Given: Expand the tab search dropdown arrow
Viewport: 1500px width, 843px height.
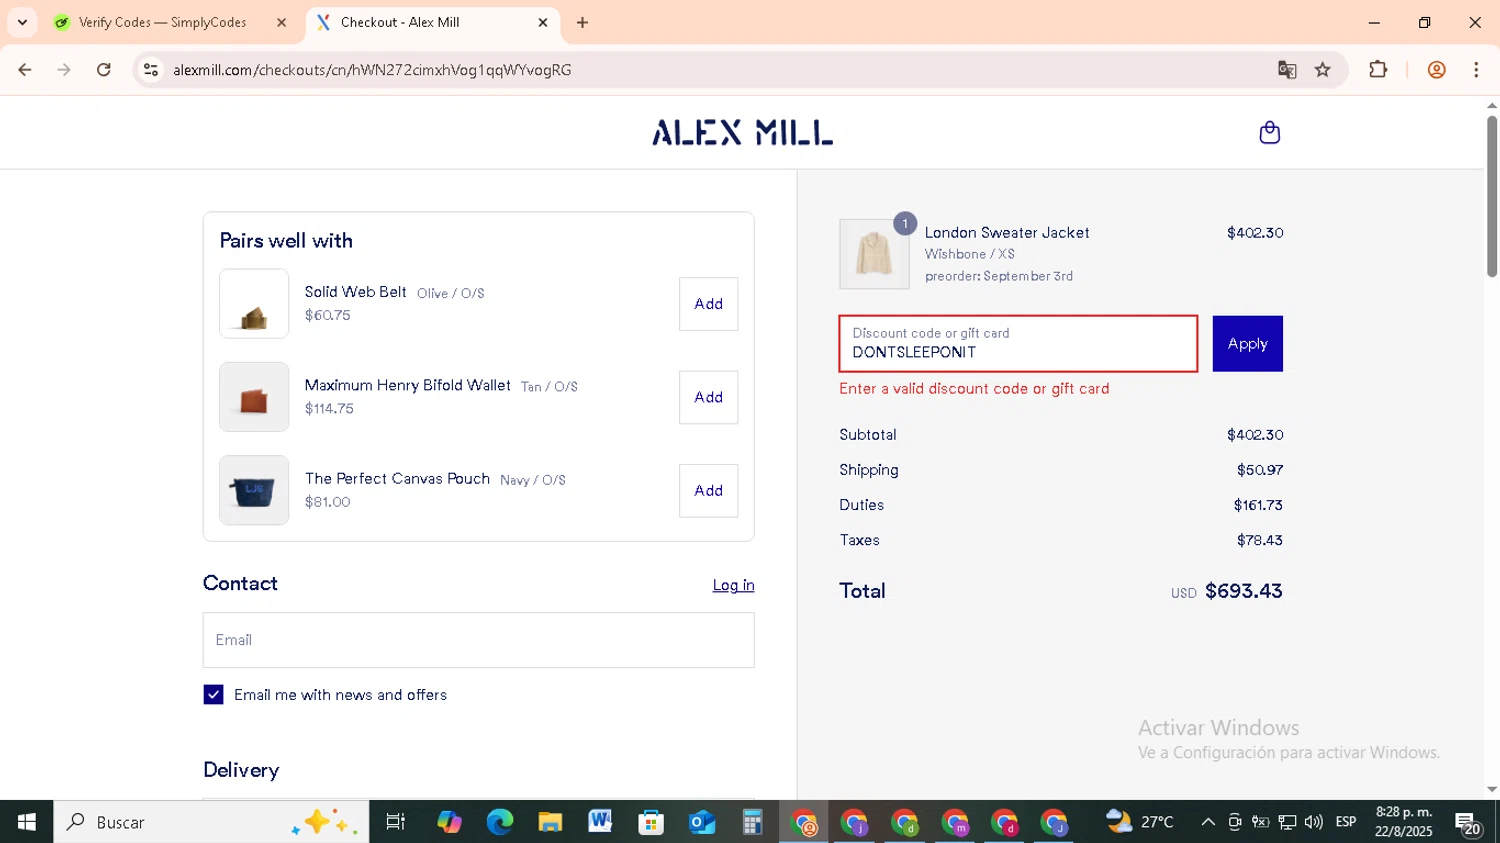Looking at the screenshot, I should click(x=22, y=22).
